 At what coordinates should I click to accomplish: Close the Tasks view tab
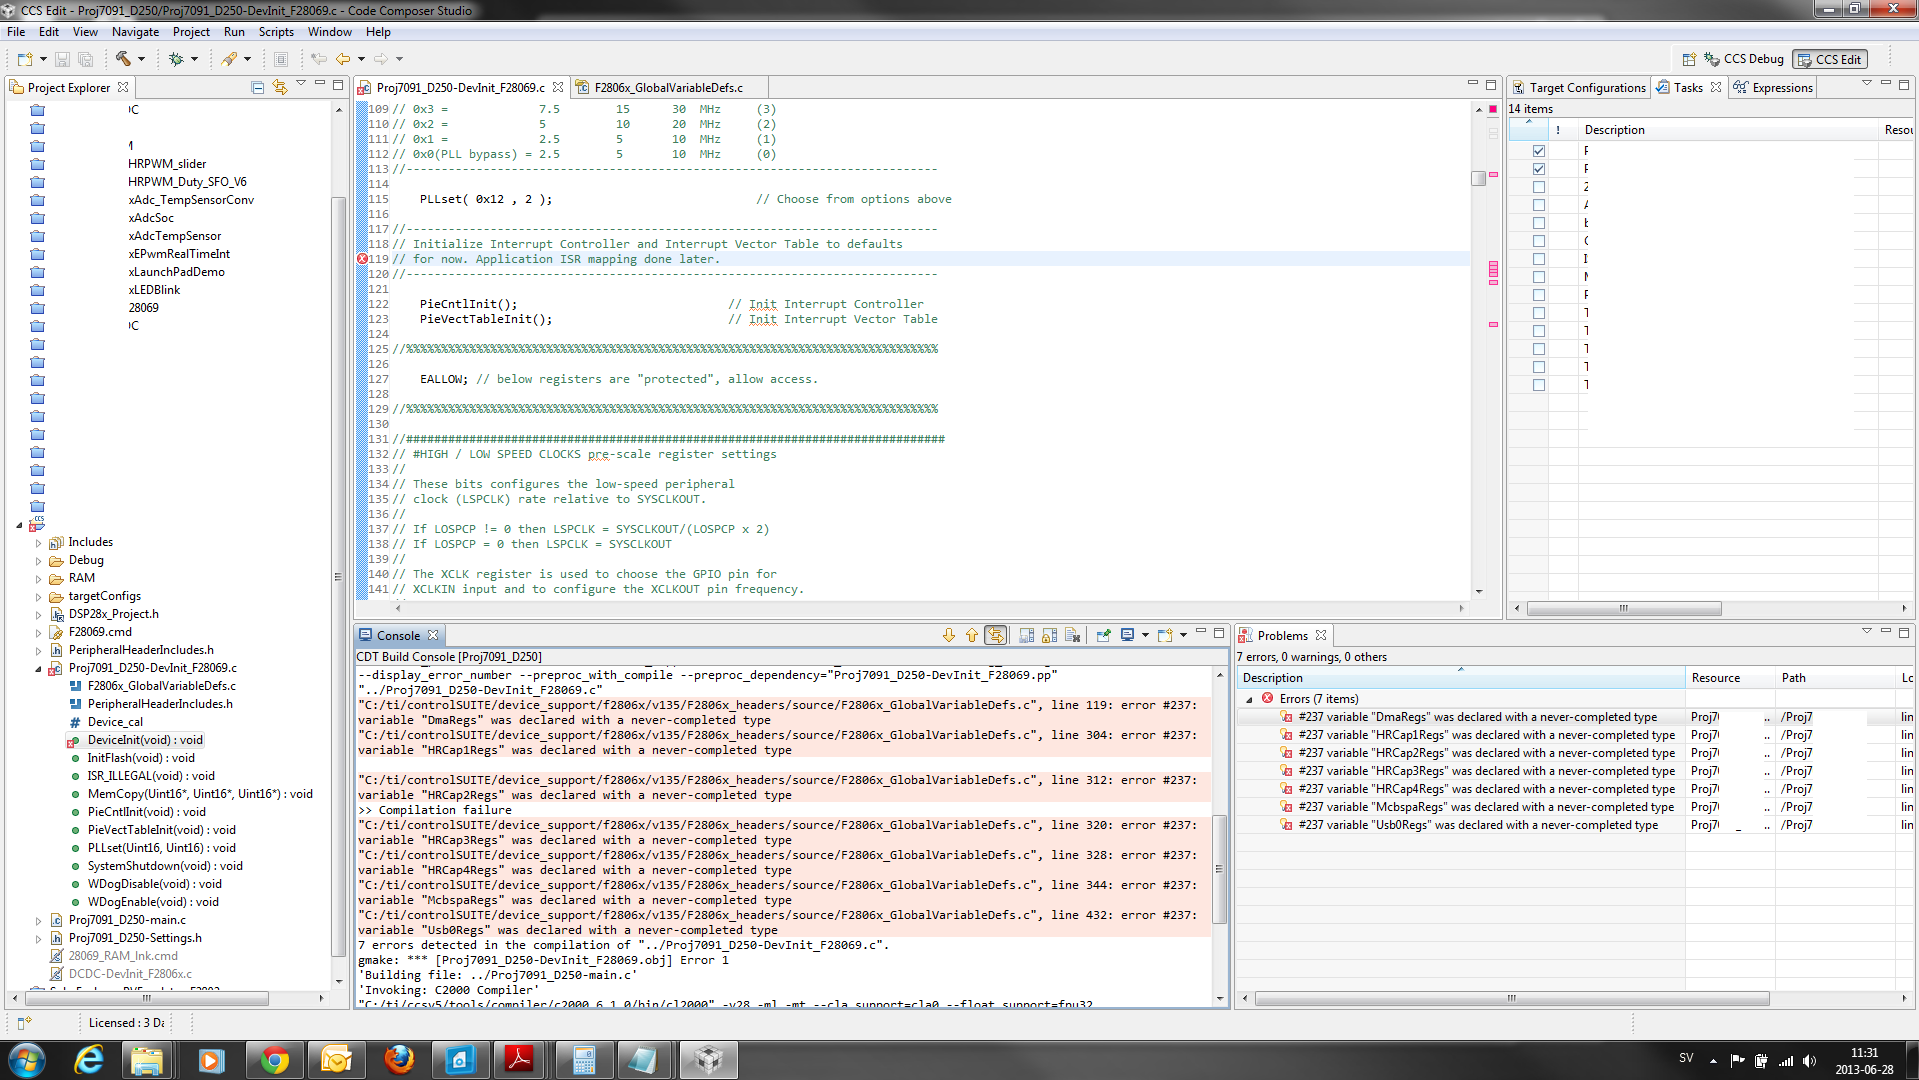[1717, 87]
